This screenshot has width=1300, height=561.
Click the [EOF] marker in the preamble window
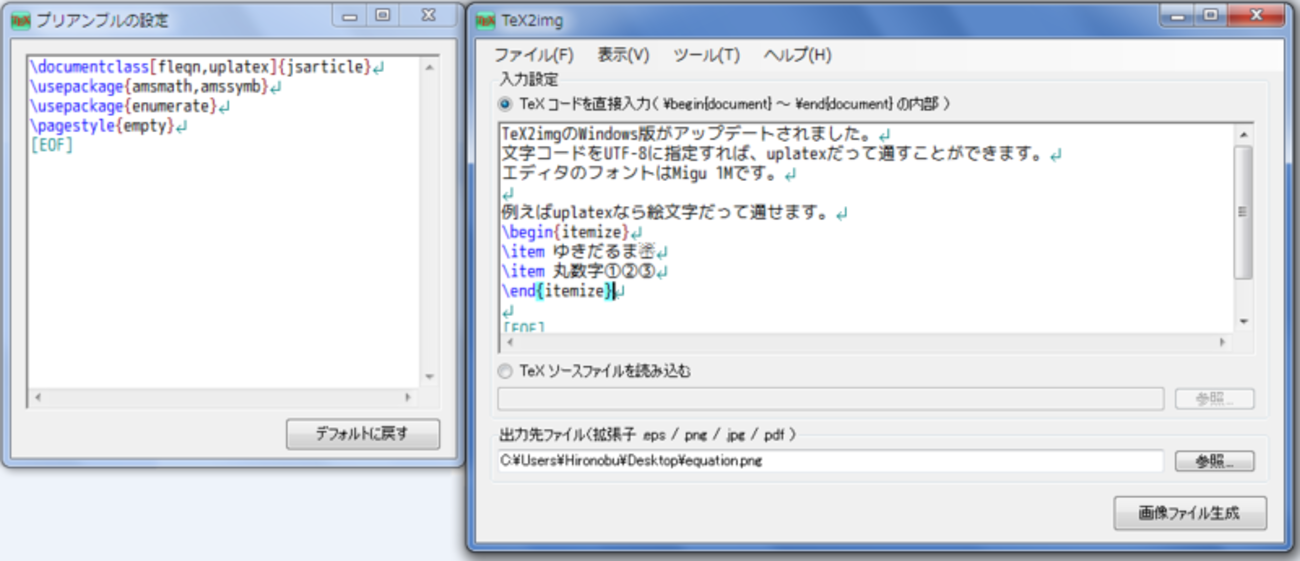pyautogui.click(x=52, y=145)
